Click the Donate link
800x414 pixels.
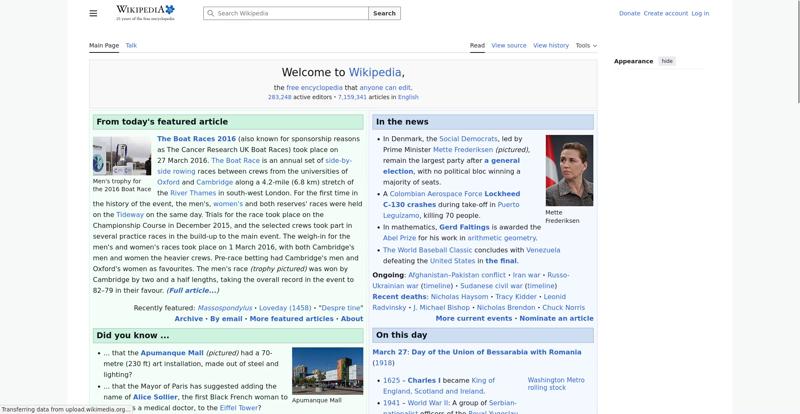[629, 13]
